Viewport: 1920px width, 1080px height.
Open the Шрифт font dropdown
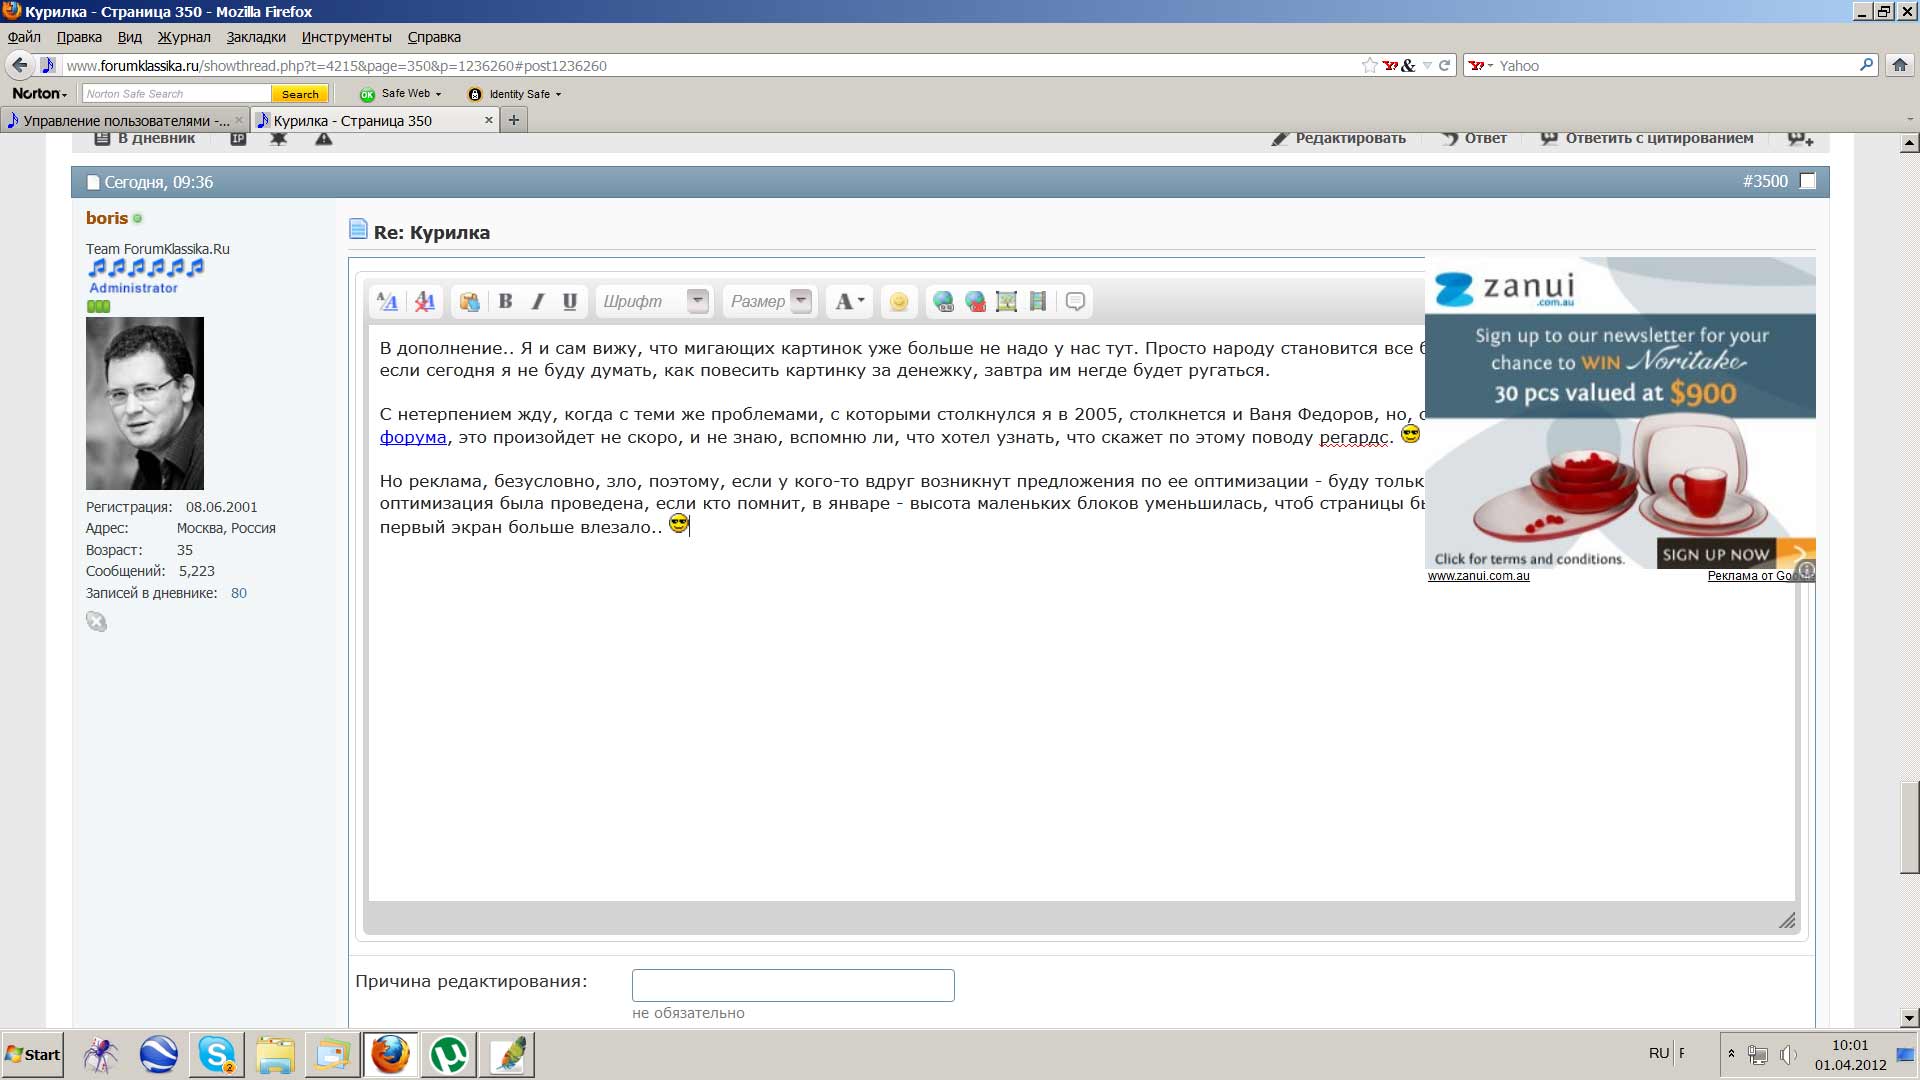click(698, 300)
